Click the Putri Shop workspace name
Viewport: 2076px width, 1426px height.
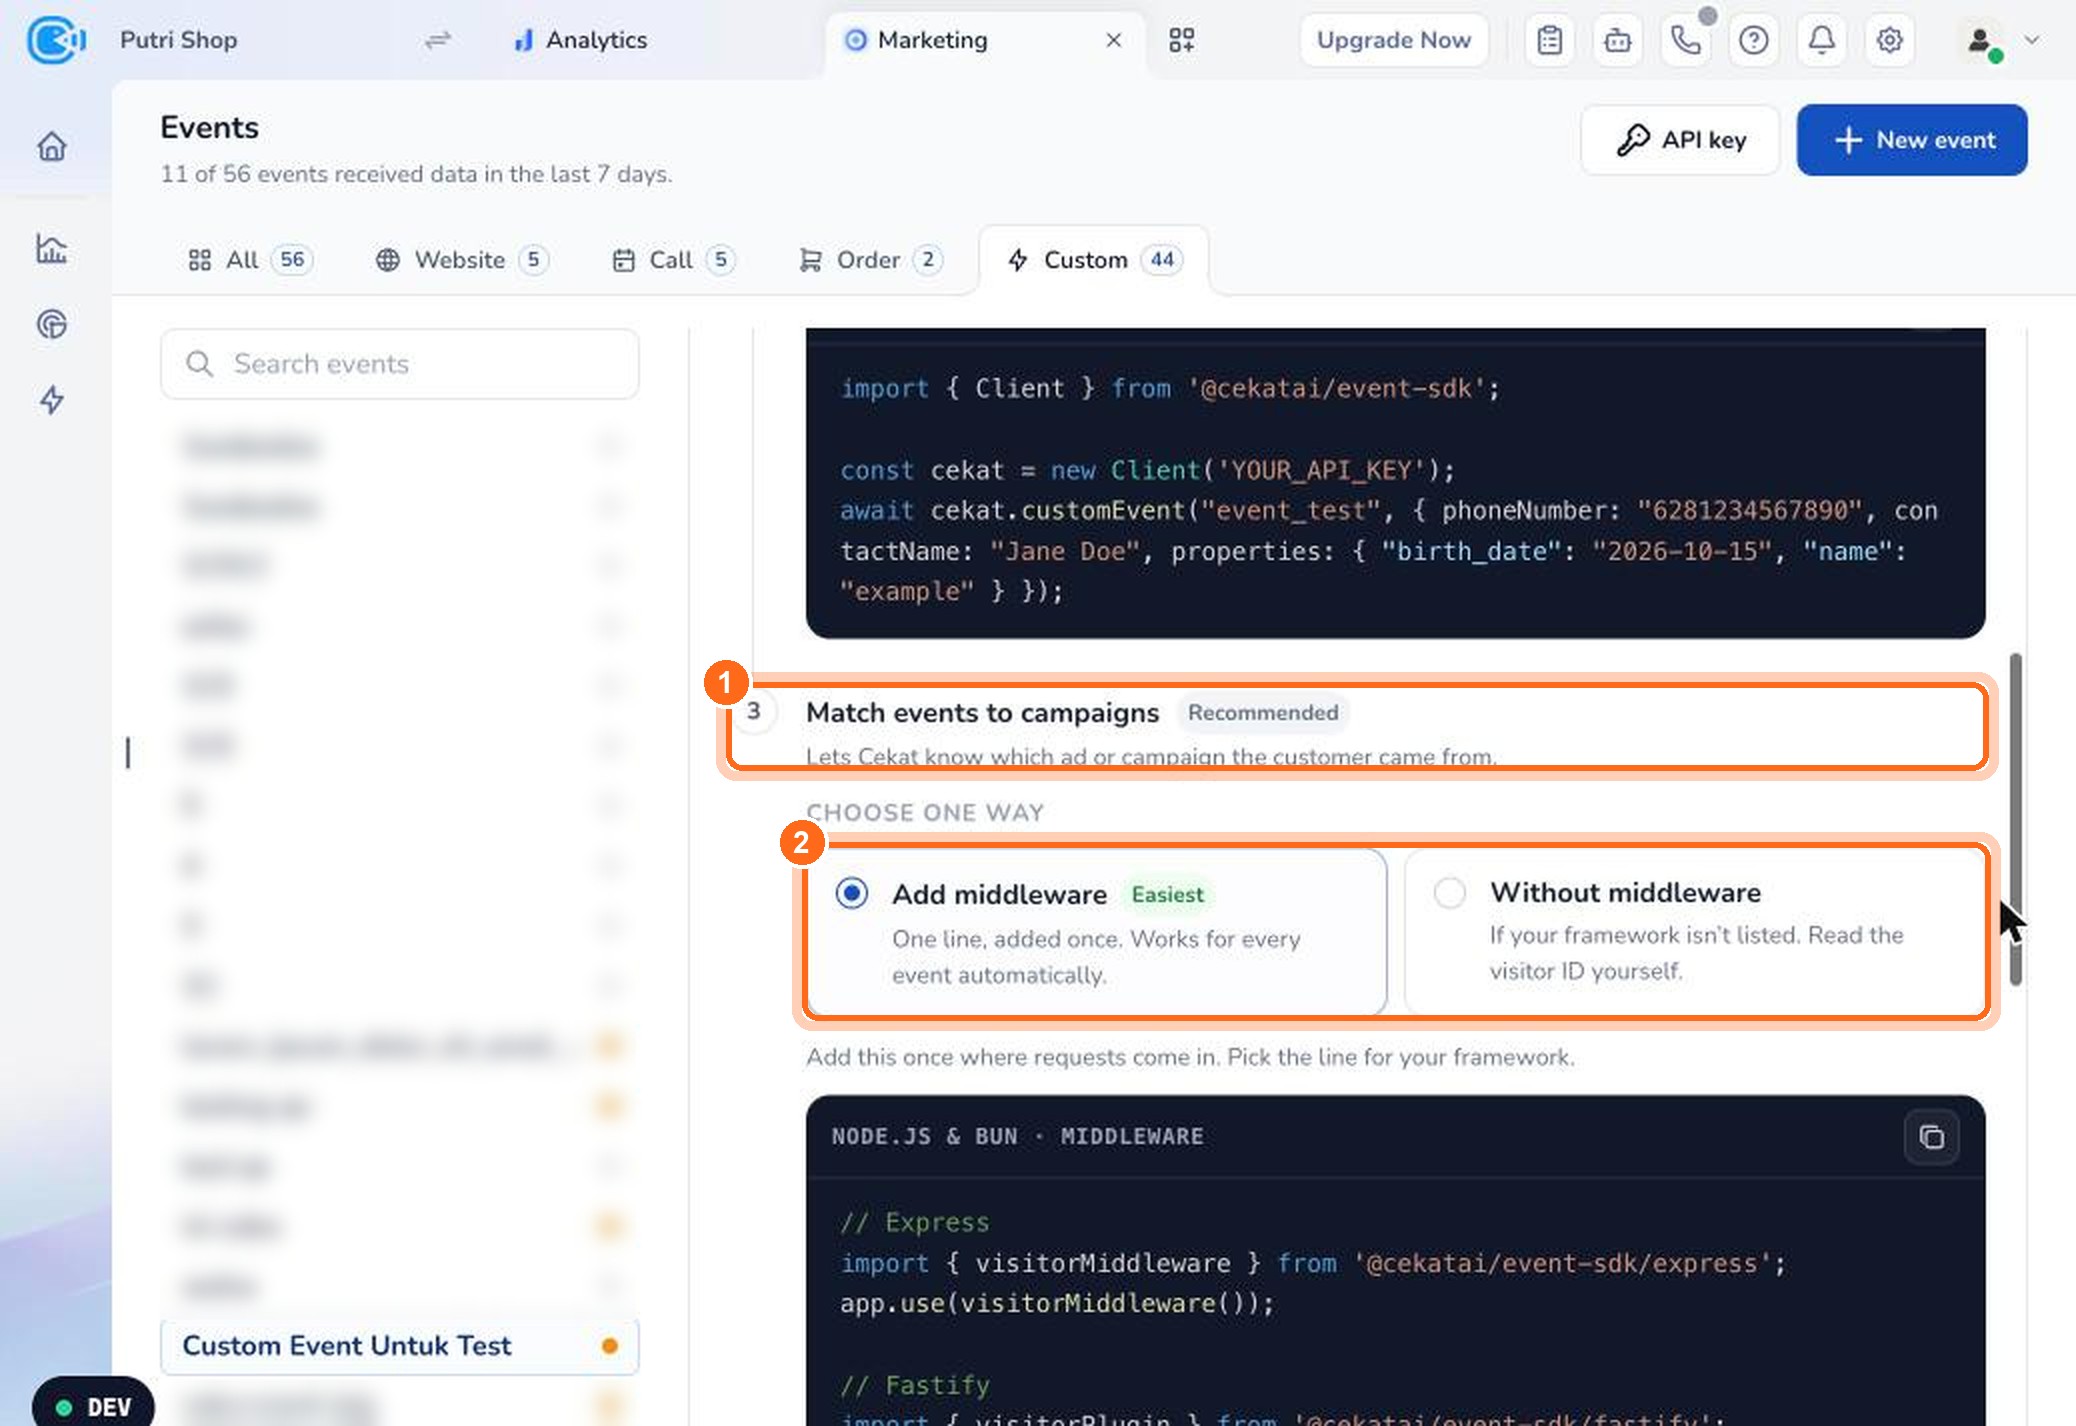(x=178, y=40)
